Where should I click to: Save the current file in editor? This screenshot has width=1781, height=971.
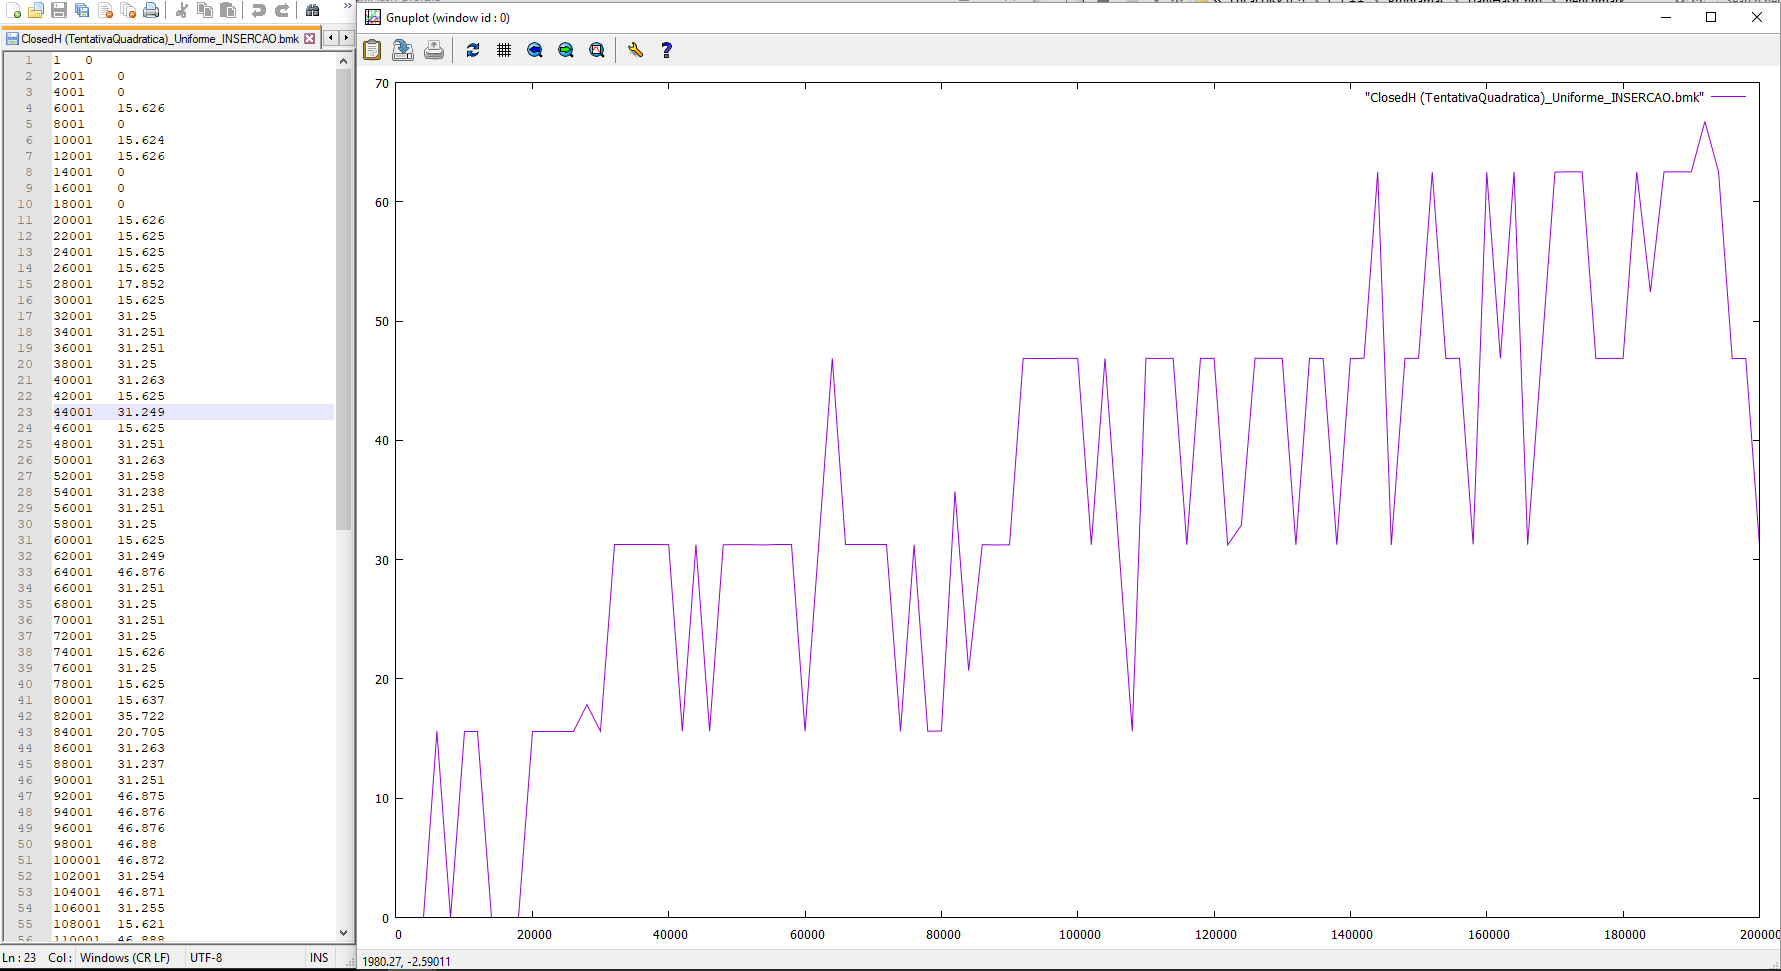coord(59,10)
